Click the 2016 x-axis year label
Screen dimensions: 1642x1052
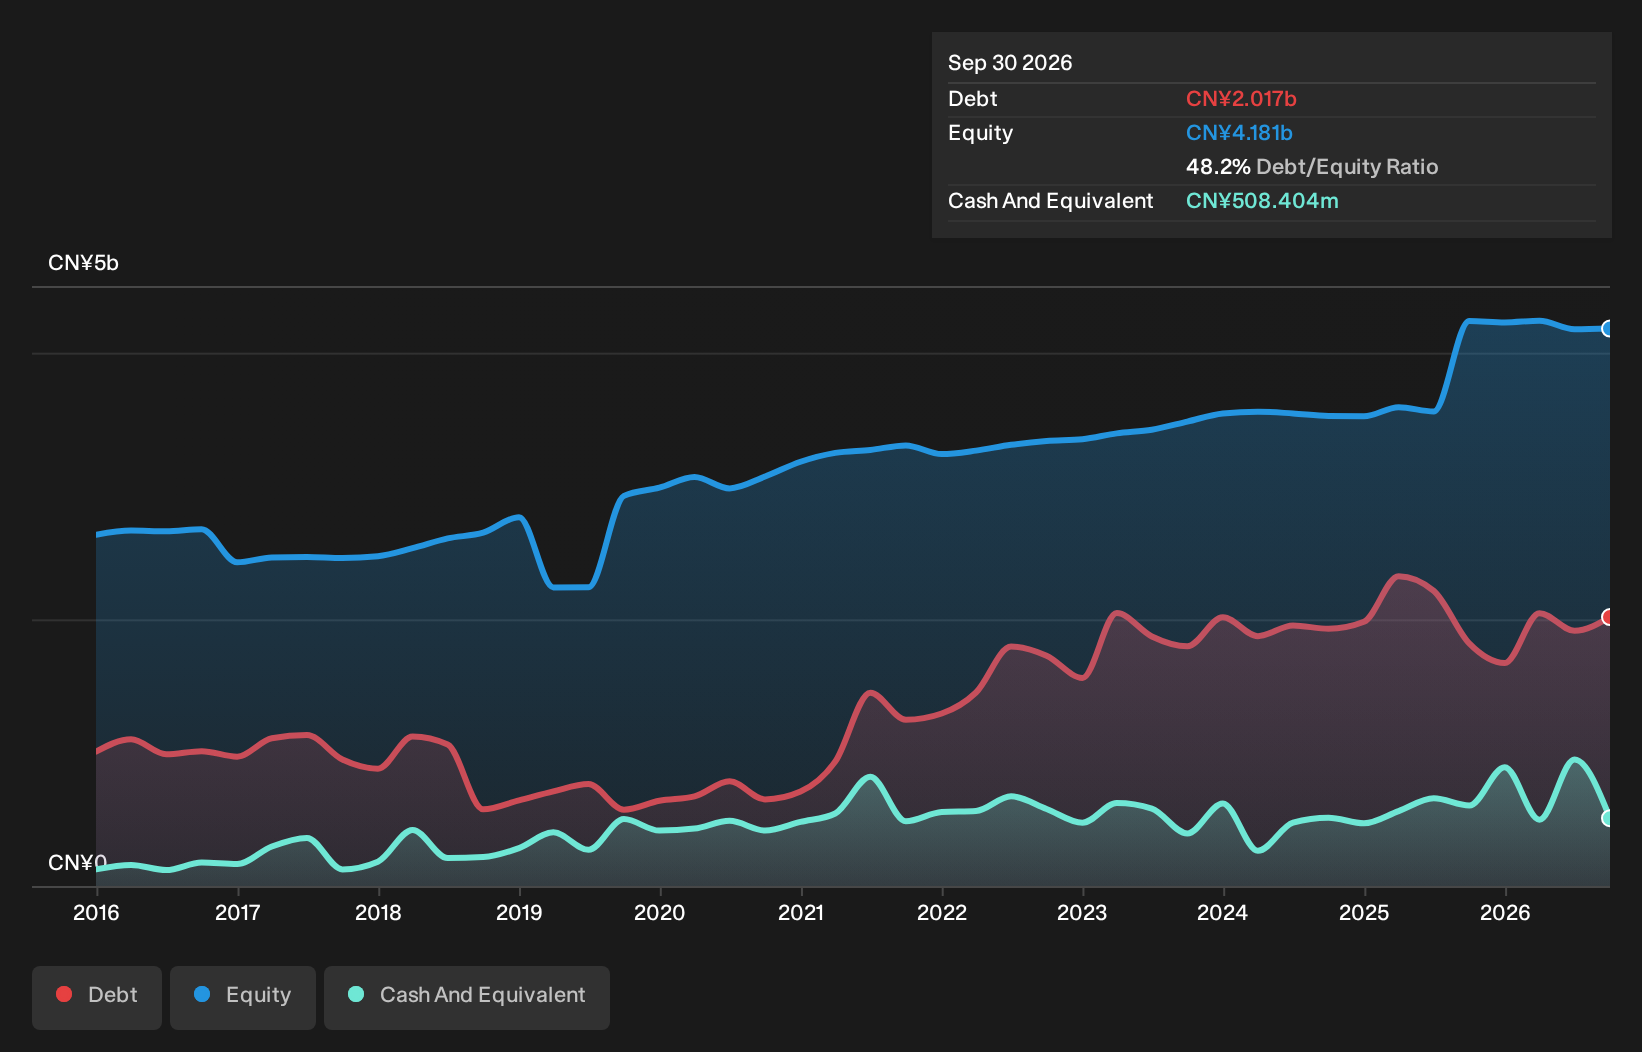pyautogui.click(x=96, y=912)
